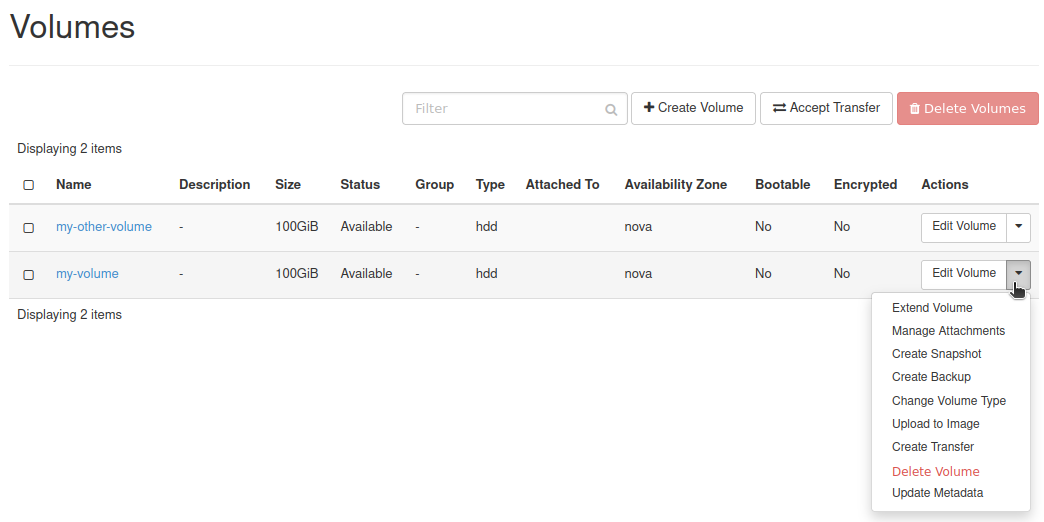Select Manage Attachments menu entry
The height and width of the screenshot is (522, 1044).
948,331
